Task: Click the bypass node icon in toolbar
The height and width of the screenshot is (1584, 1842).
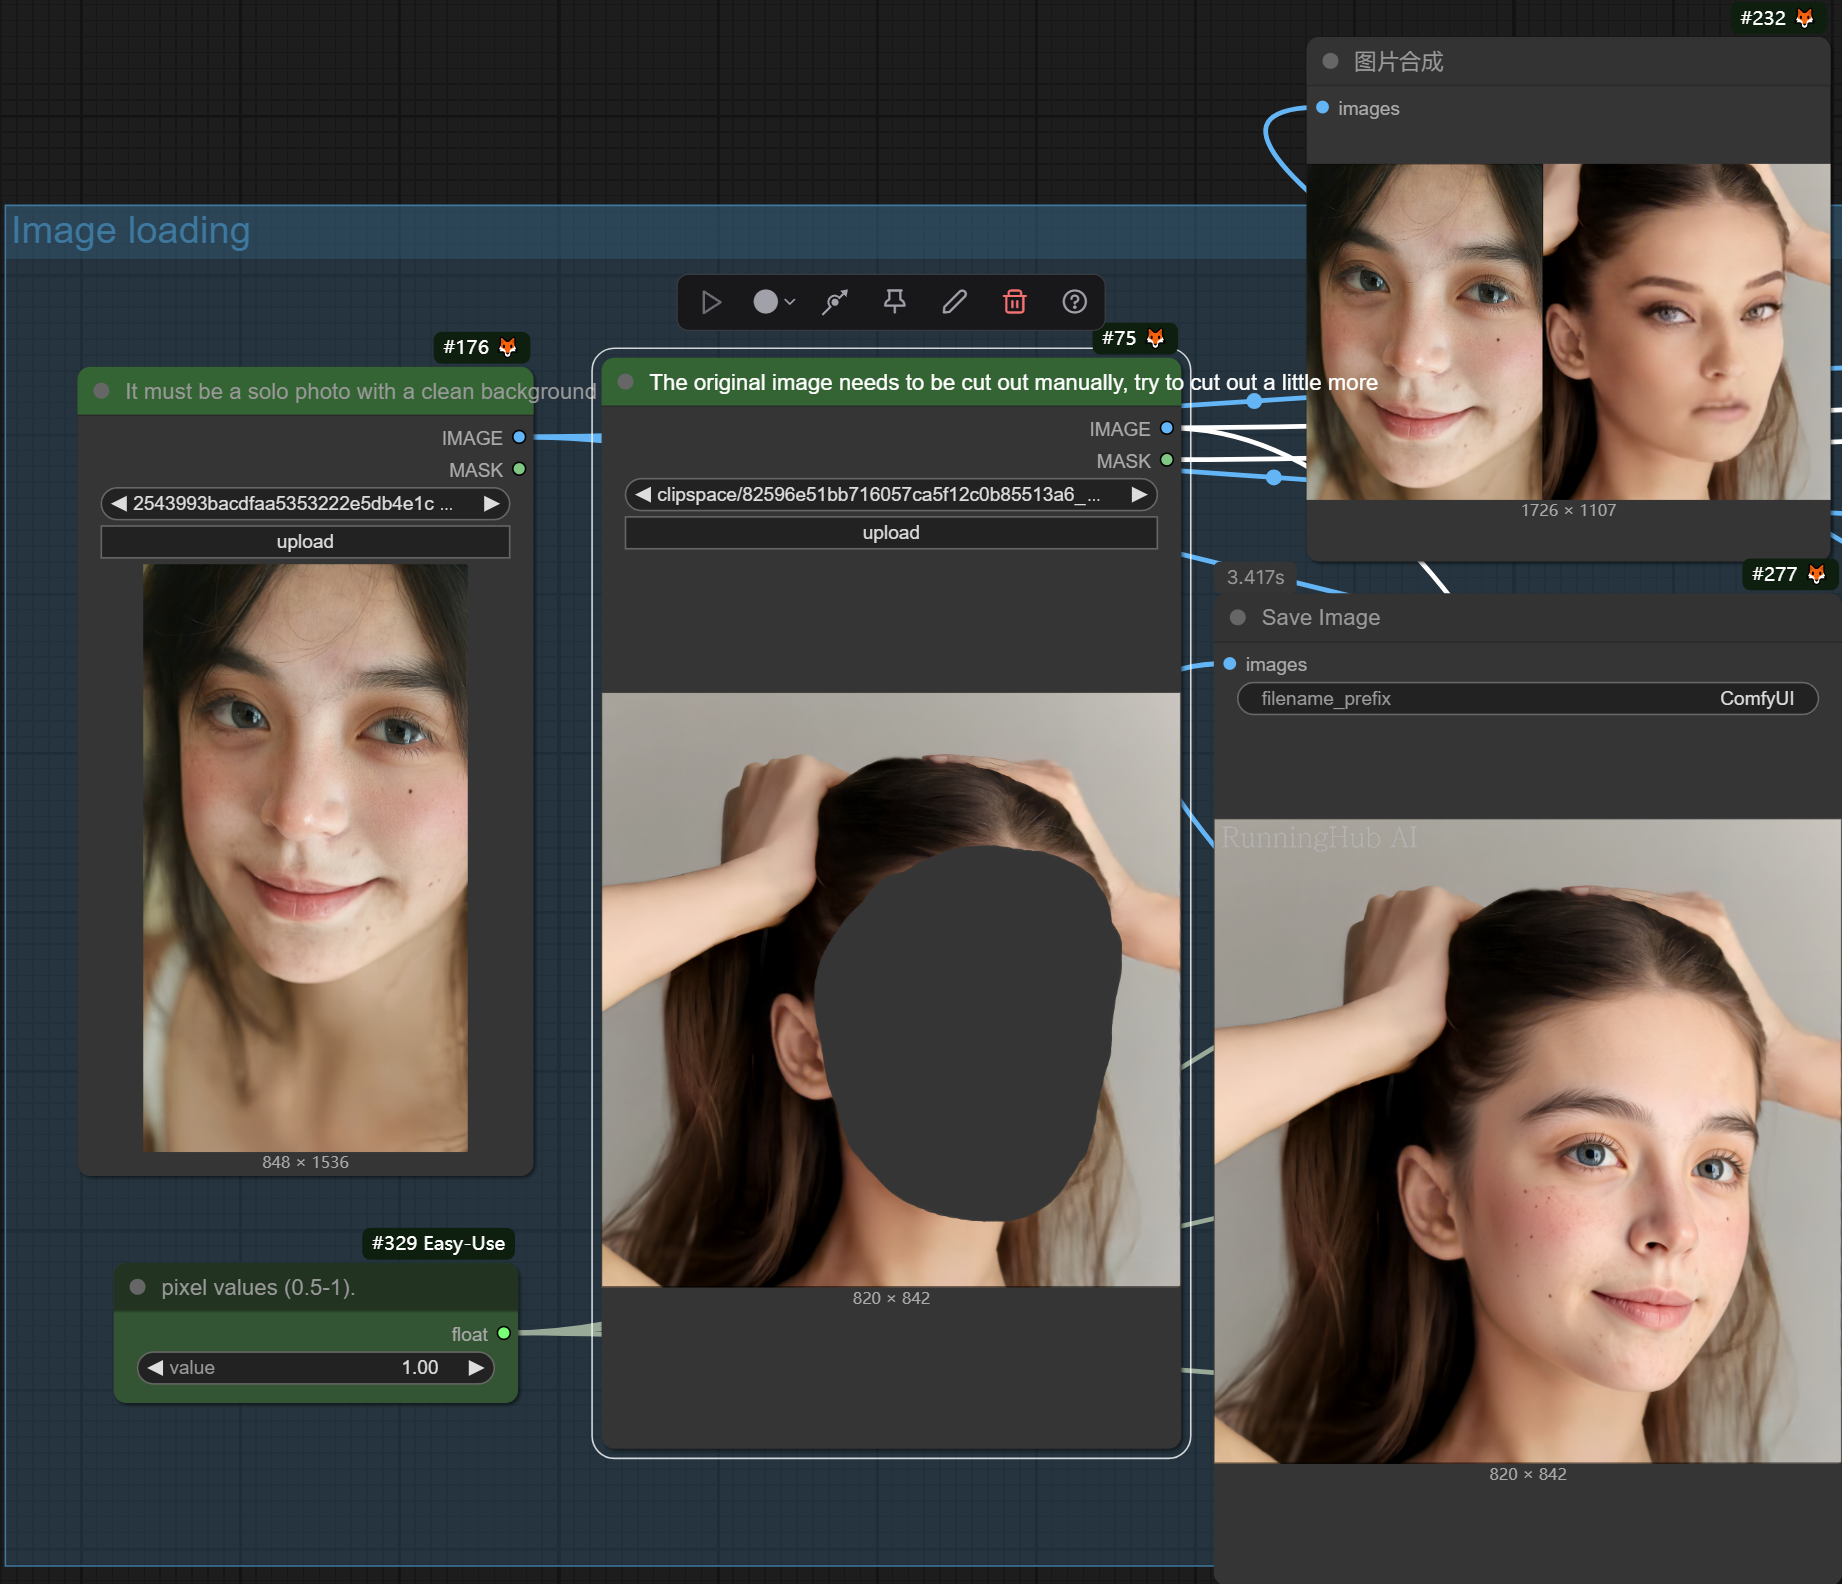Action: (x=835, y=302)
